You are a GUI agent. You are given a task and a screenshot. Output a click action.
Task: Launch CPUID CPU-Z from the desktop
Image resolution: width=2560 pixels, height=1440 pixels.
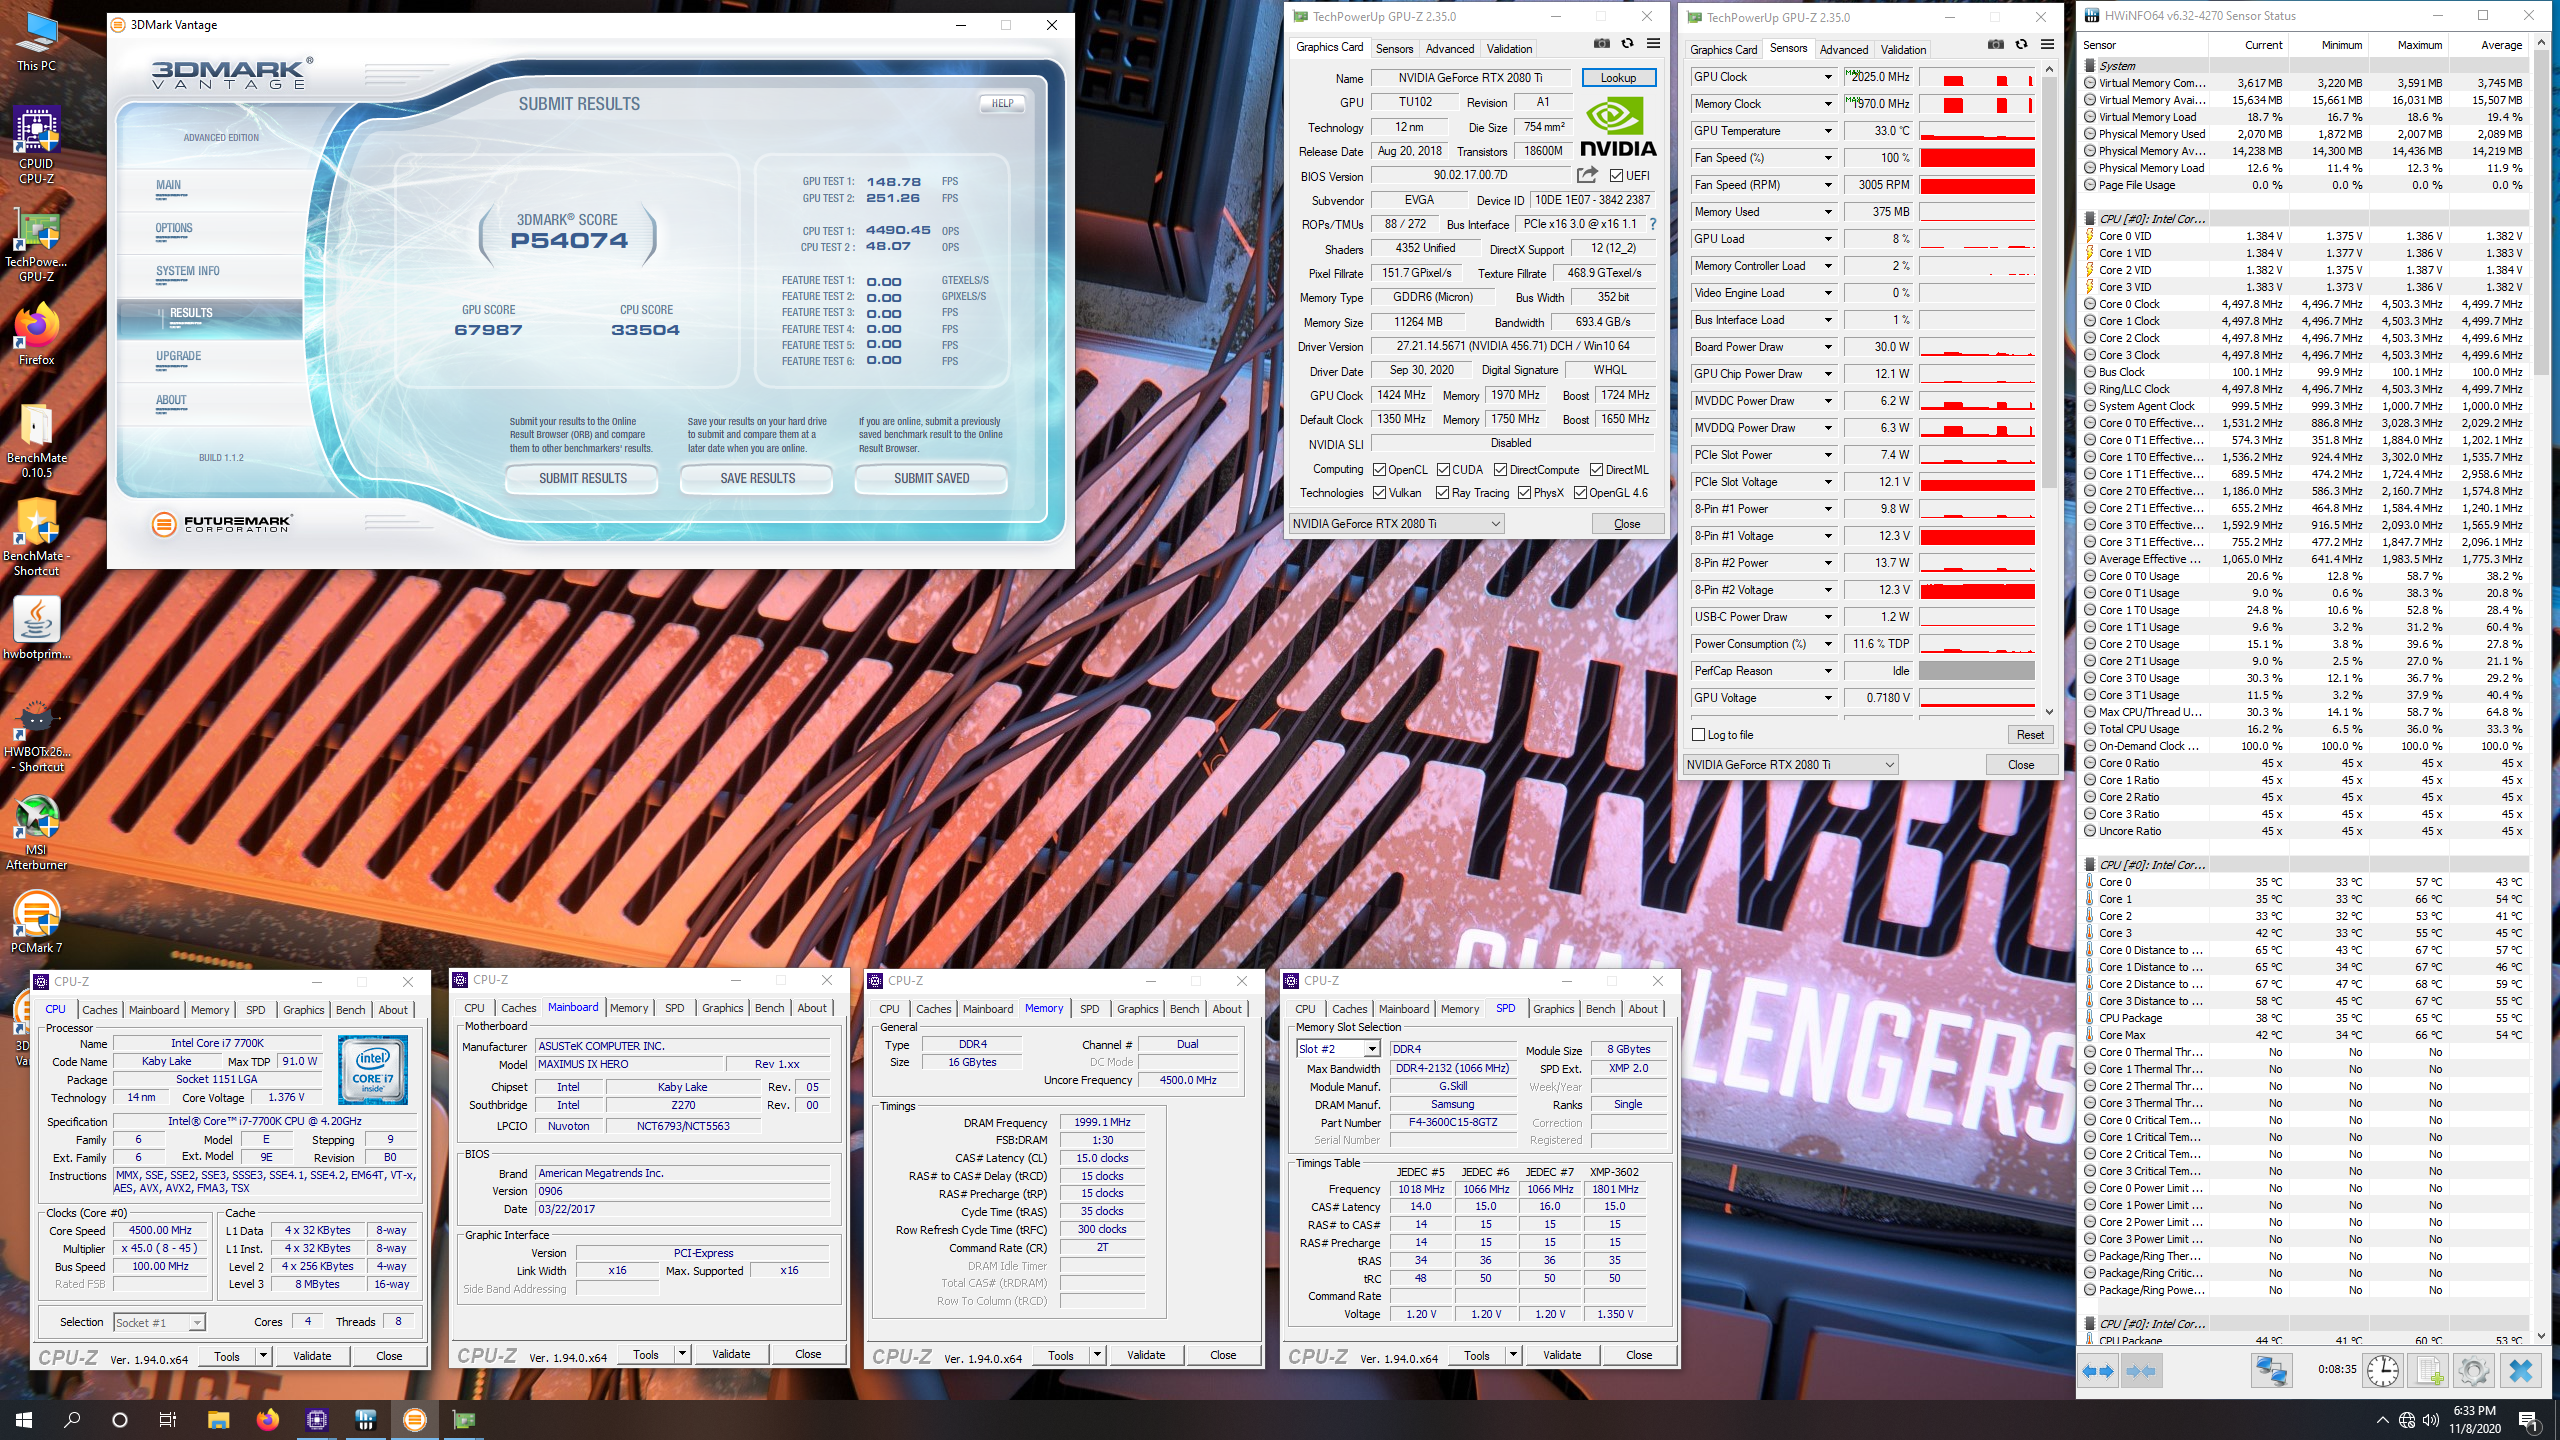(x=37, y=146)
